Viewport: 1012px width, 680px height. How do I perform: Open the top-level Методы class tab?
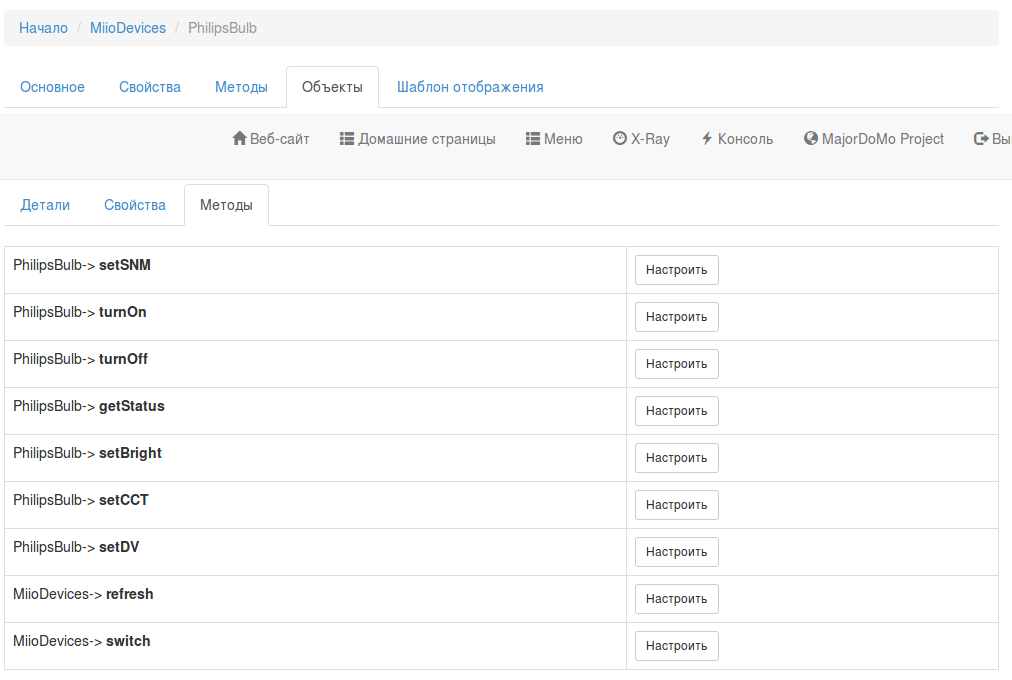pyautogui.click(x=241, y=87)
